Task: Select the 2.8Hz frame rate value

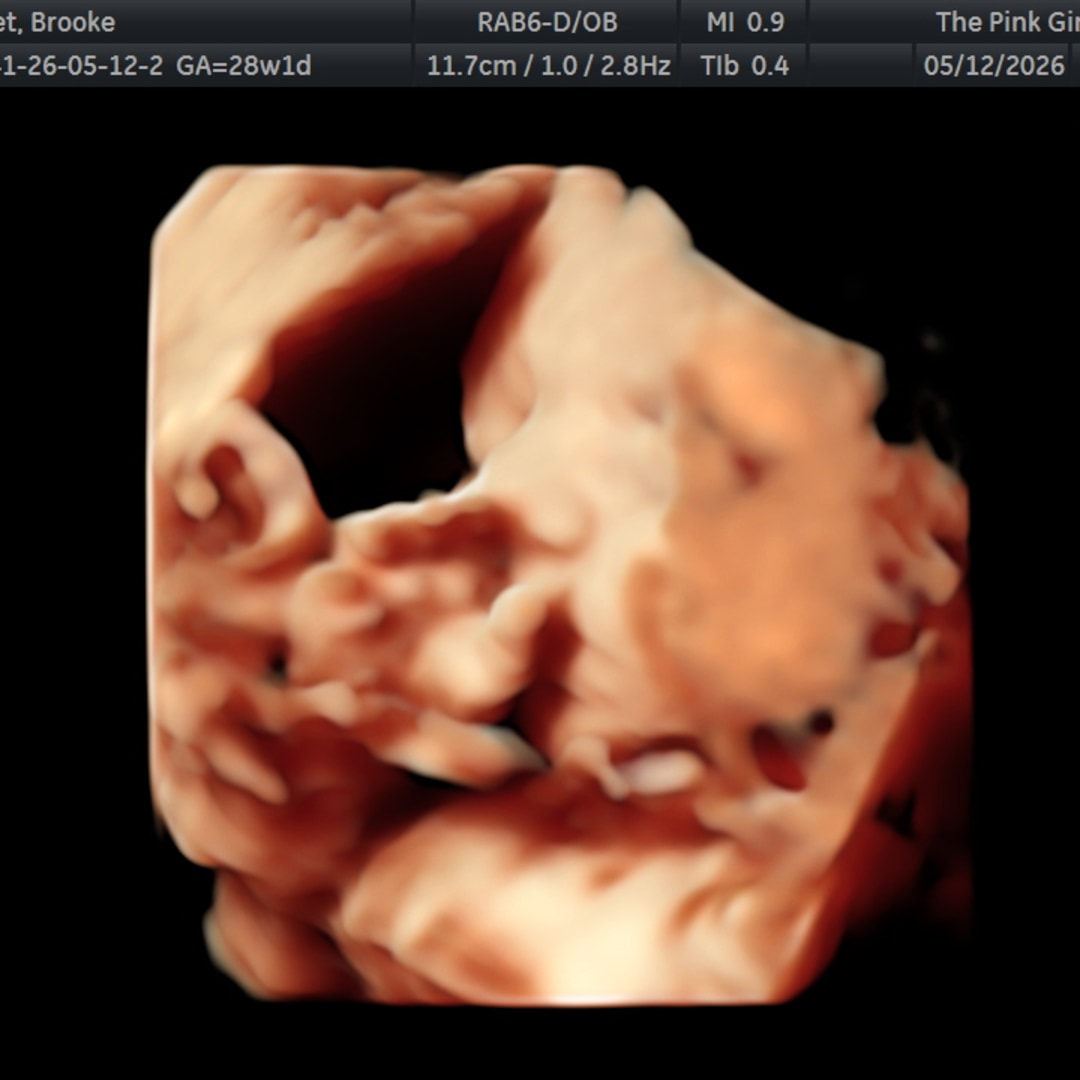Action: [636, 66]
